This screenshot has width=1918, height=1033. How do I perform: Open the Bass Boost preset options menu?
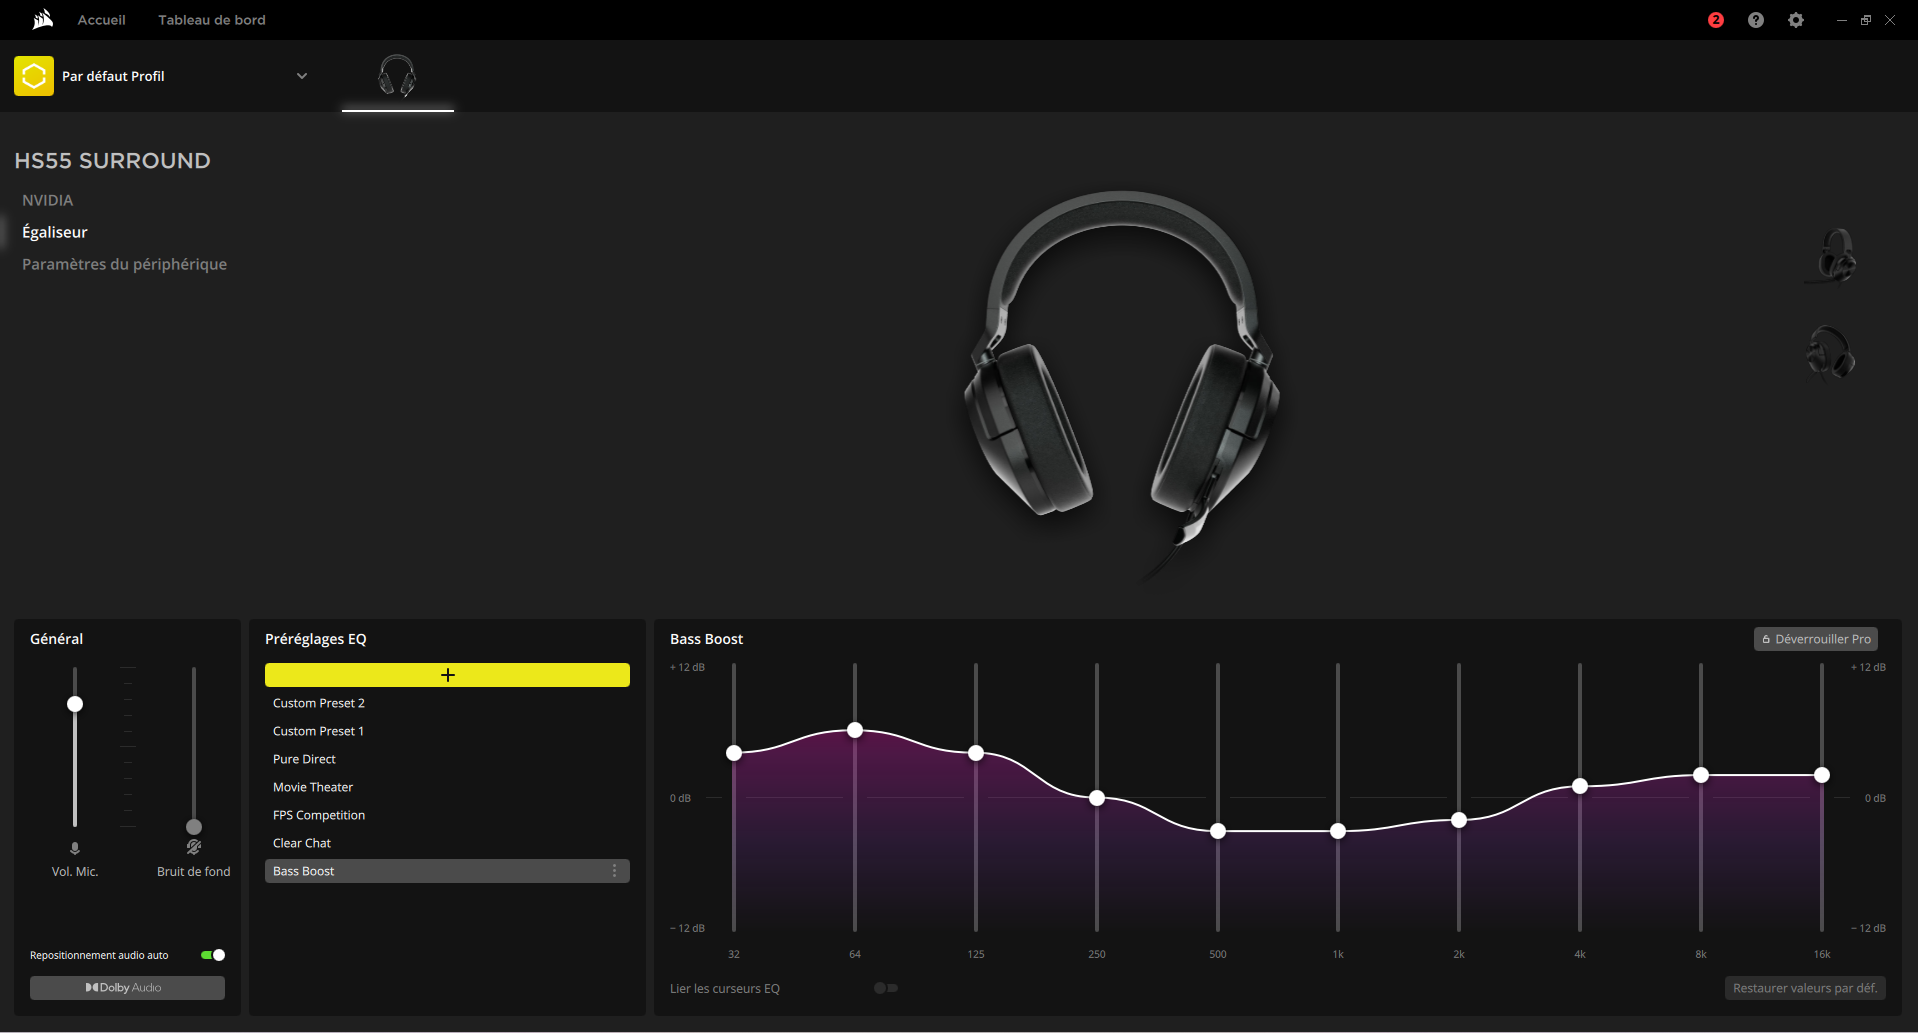(614, 871)
